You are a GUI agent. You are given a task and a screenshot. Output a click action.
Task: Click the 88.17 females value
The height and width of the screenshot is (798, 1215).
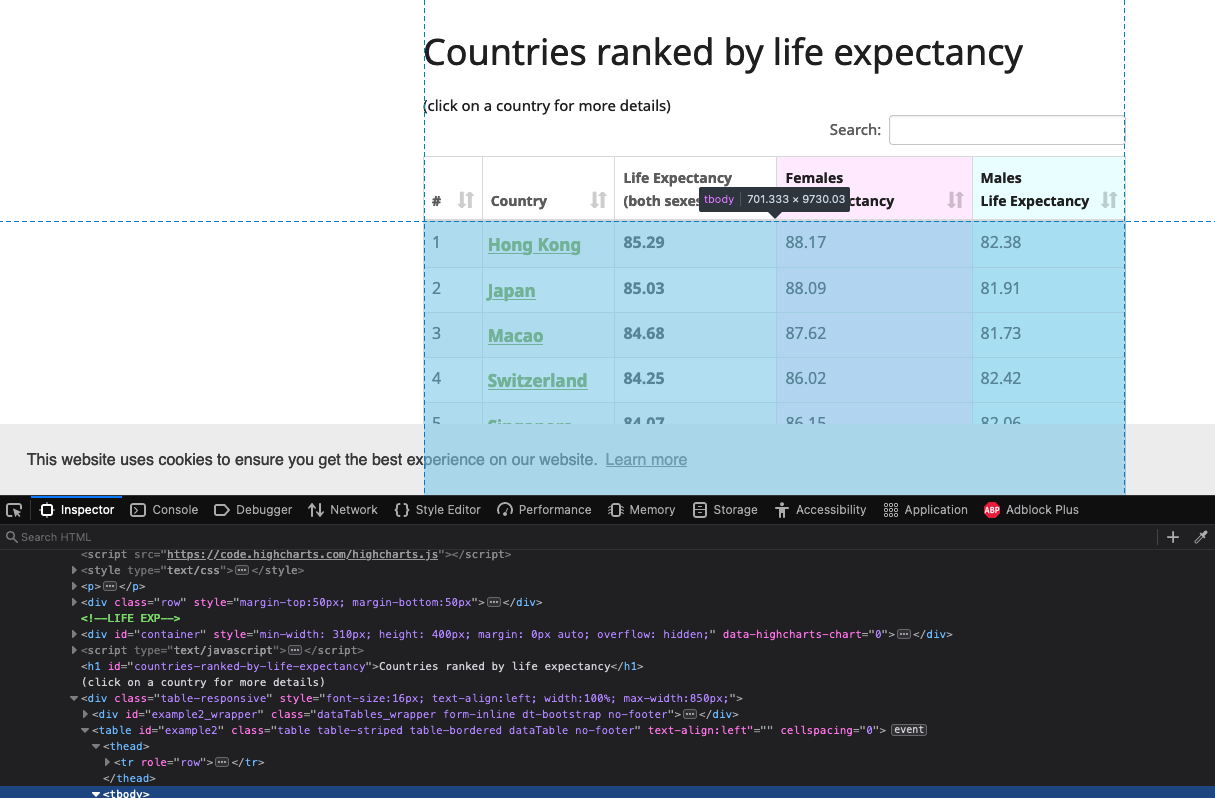tap(806, 242)
